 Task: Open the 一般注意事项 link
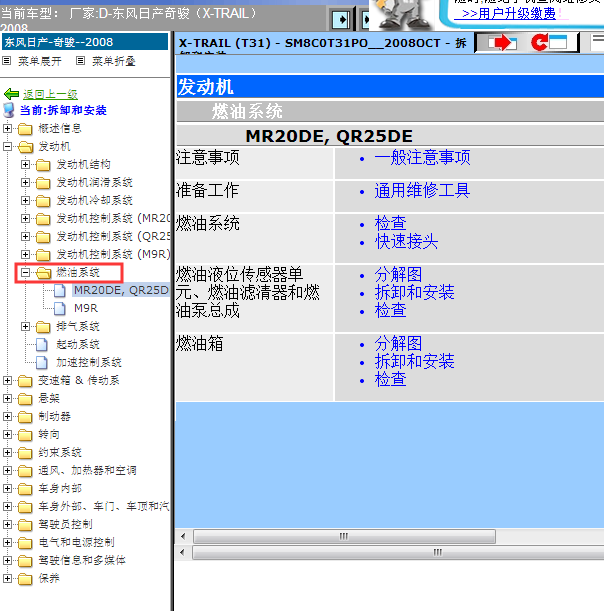(x=422, y=158)
